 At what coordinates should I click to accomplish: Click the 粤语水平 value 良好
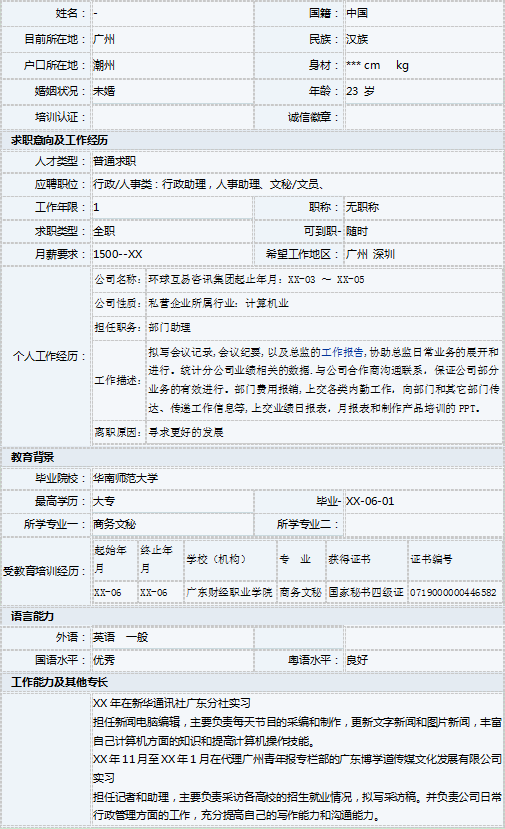(357, 660)
